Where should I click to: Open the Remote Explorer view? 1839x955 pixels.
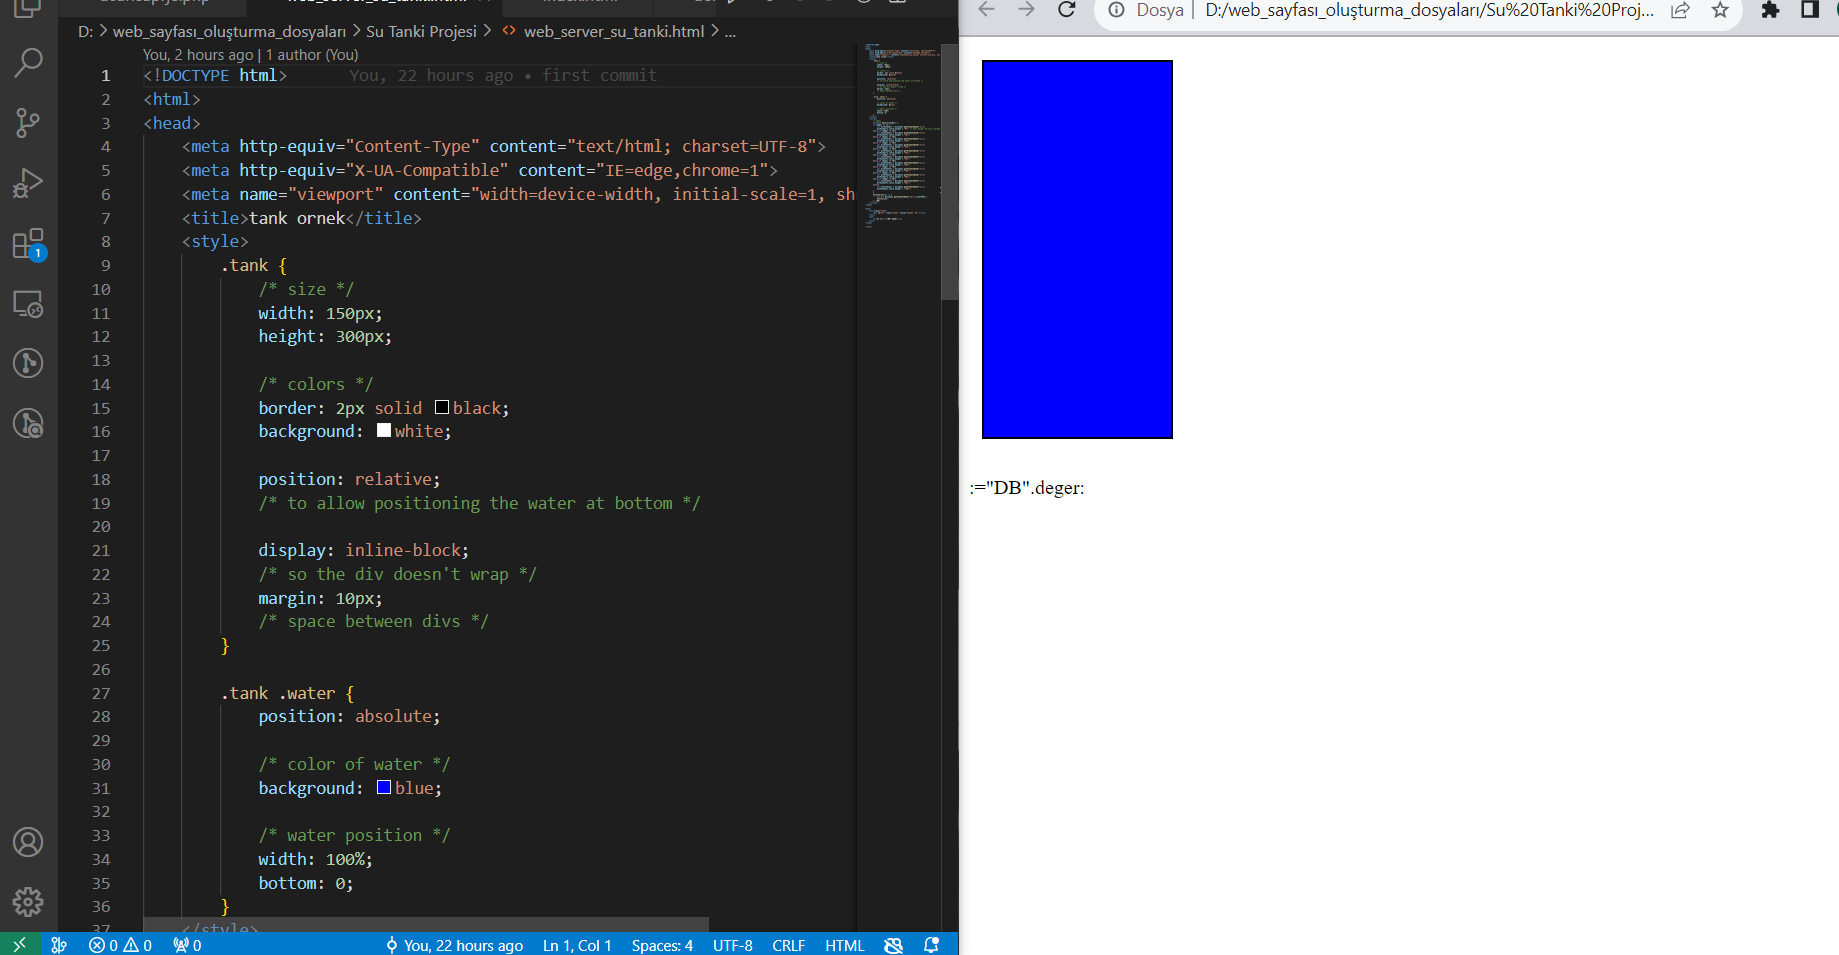28,304
